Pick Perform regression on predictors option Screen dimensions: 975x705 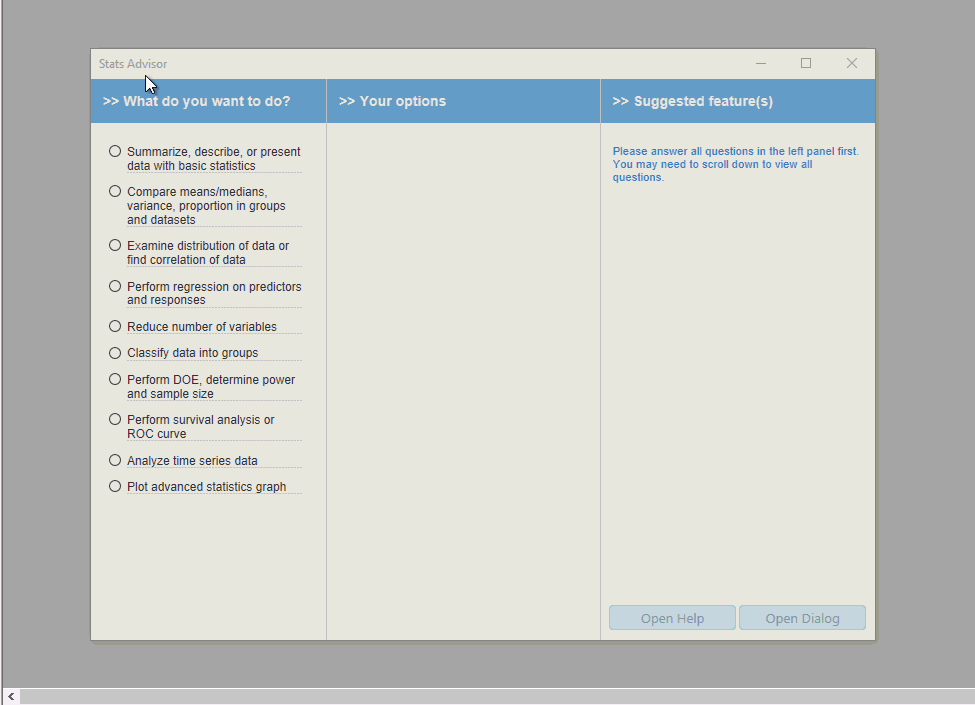pyautogui.click(x=115, y=286)
